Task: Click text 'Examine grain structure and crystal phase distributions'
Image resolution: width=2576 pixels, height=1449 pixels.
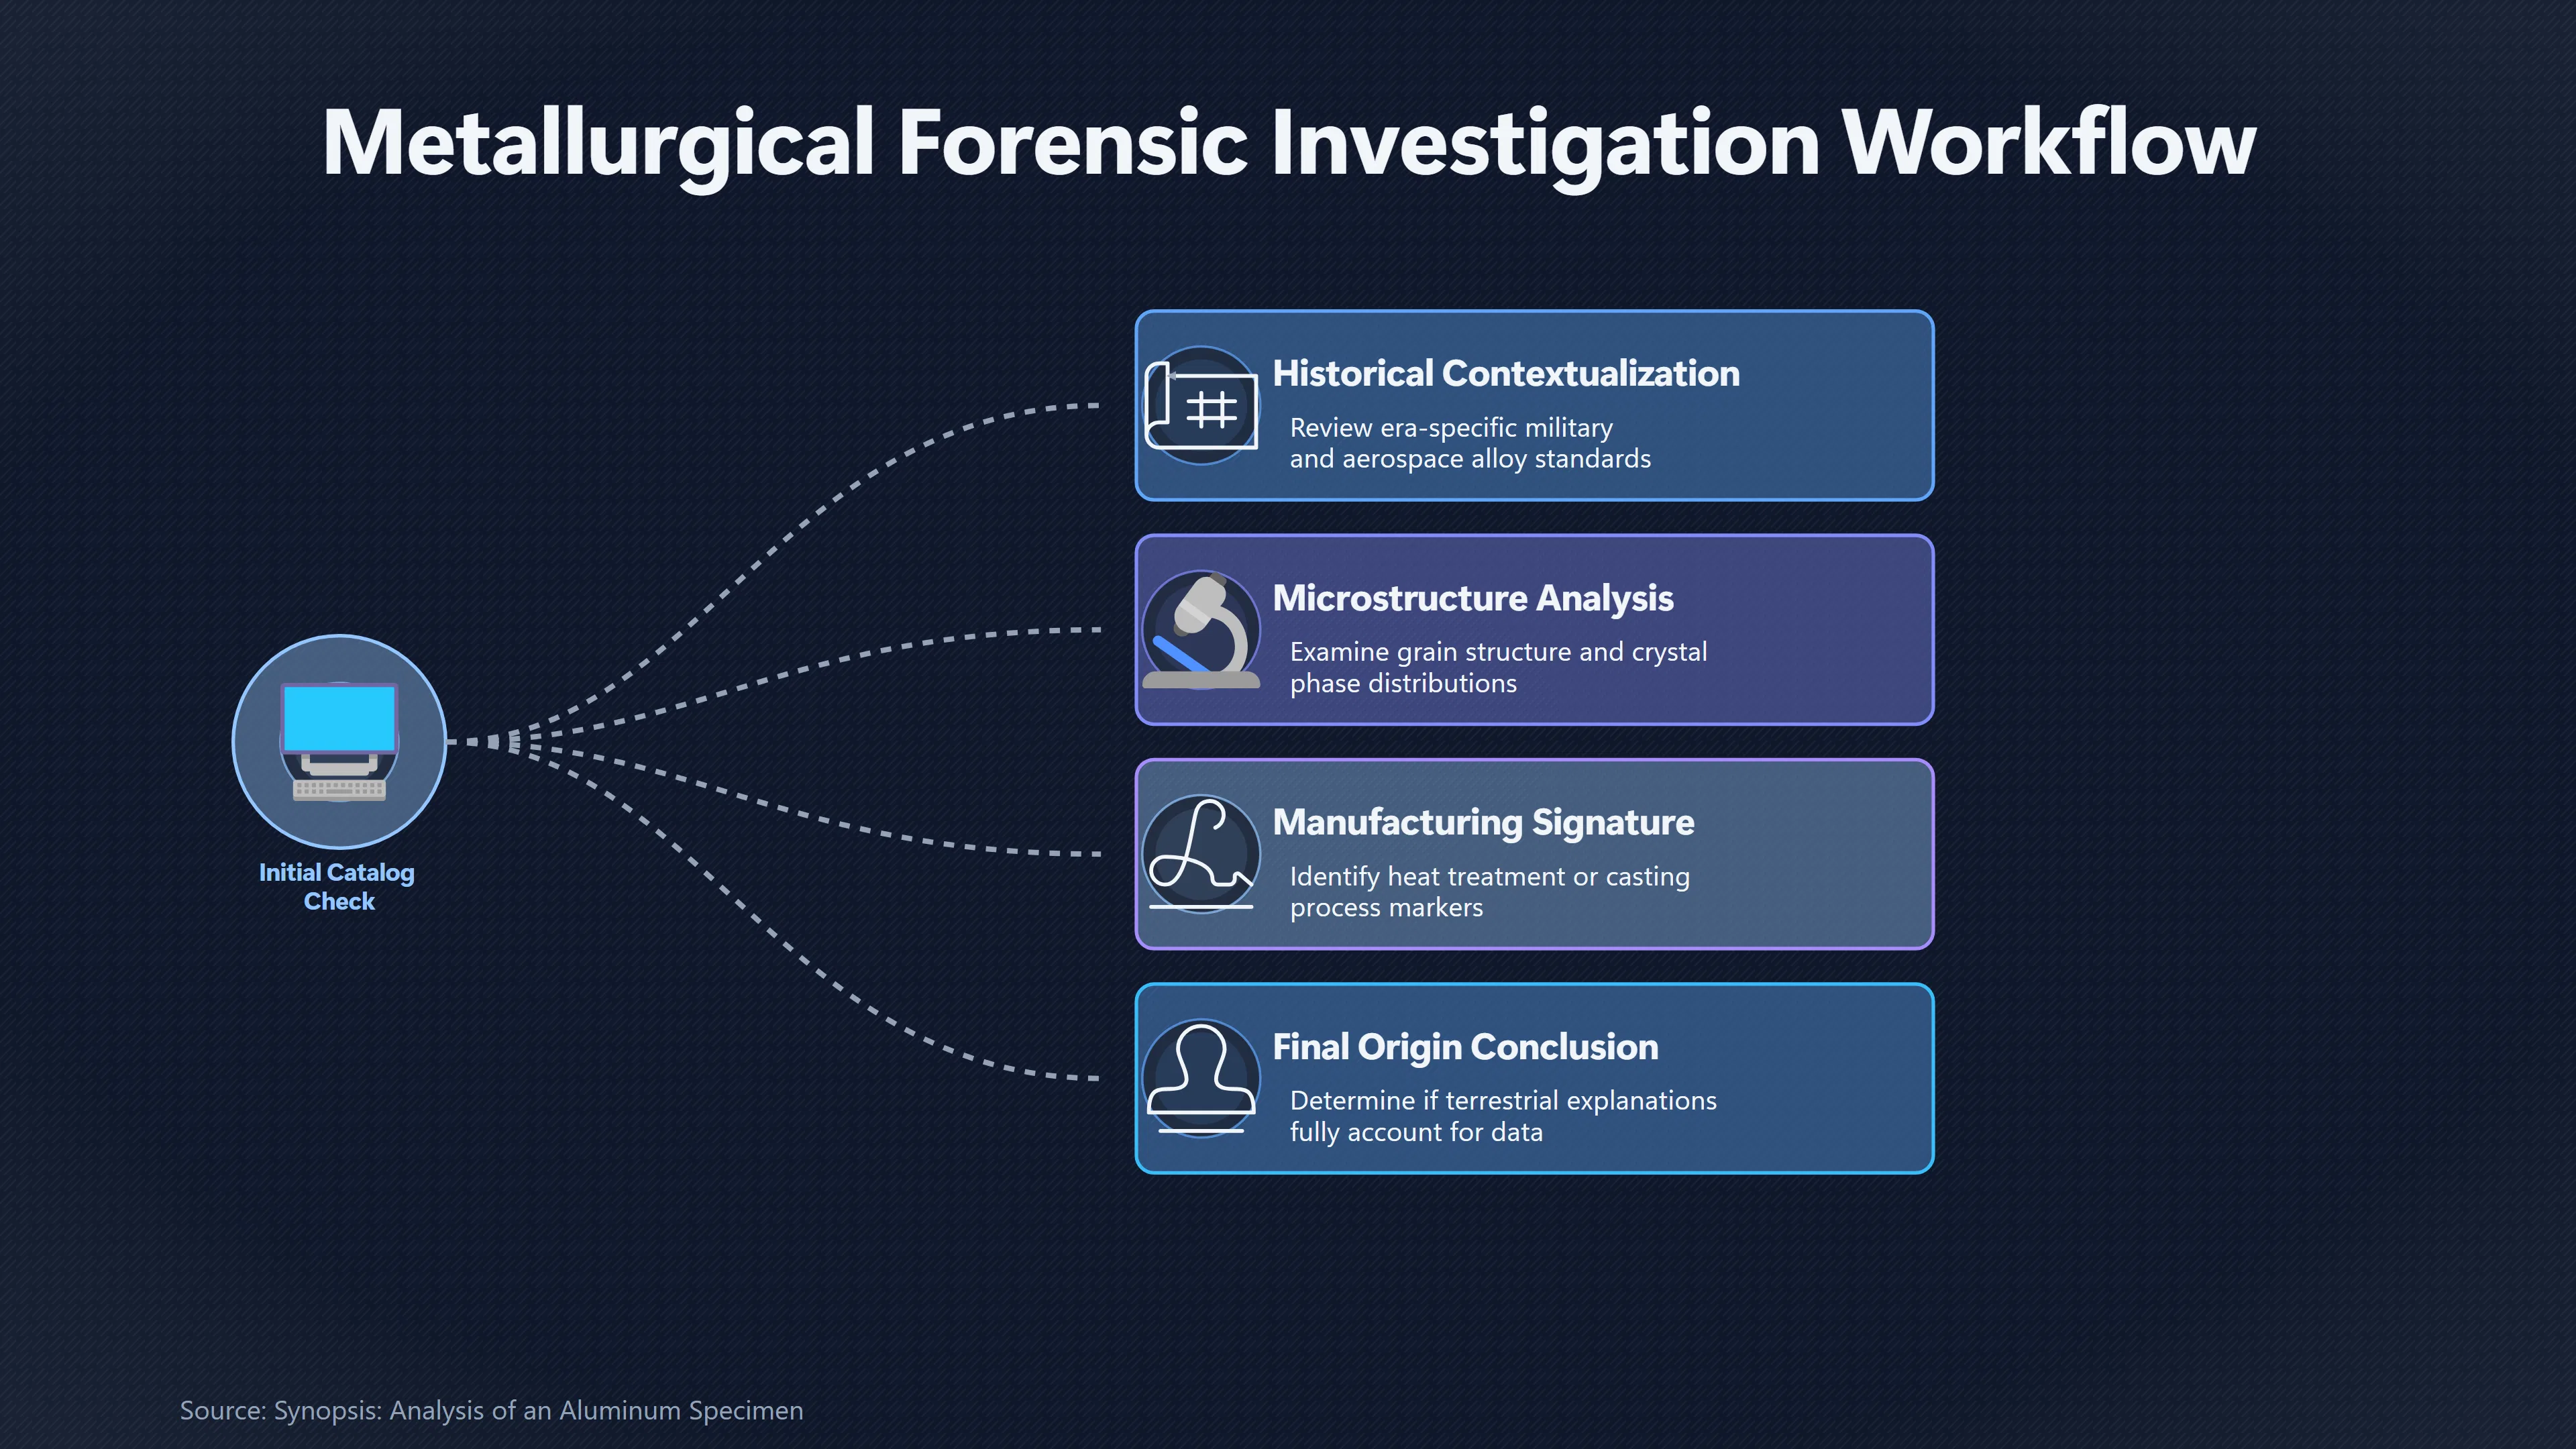Action: (x=1498, y=667)
